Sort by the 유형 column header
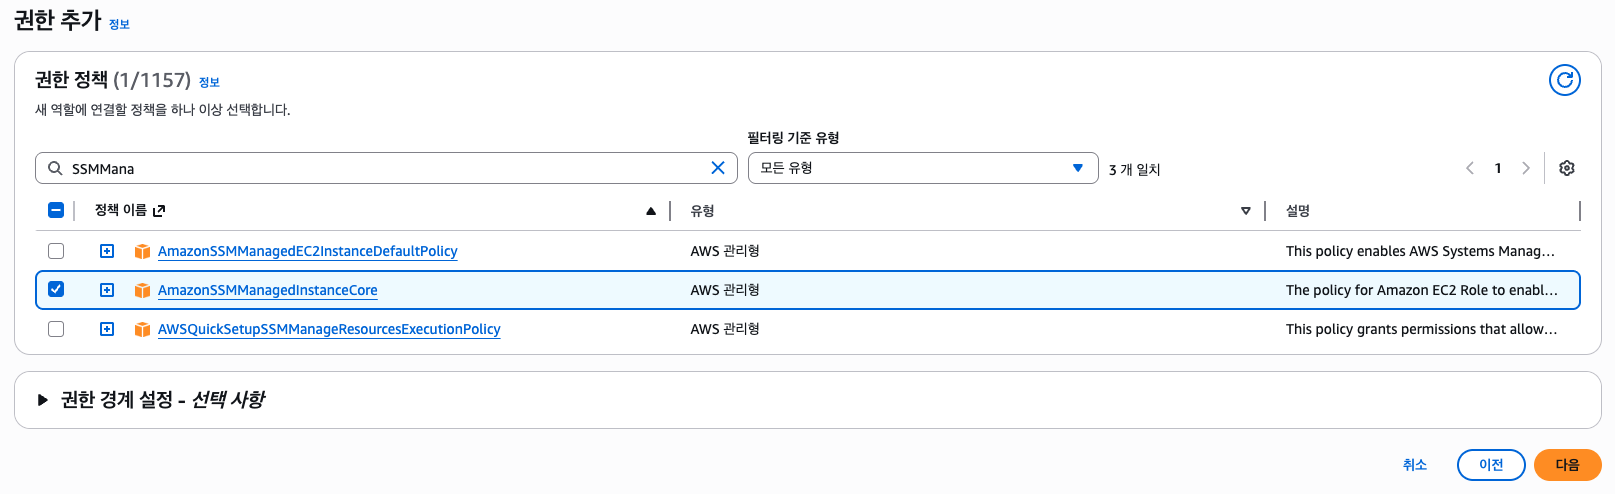 pos(702,211)
